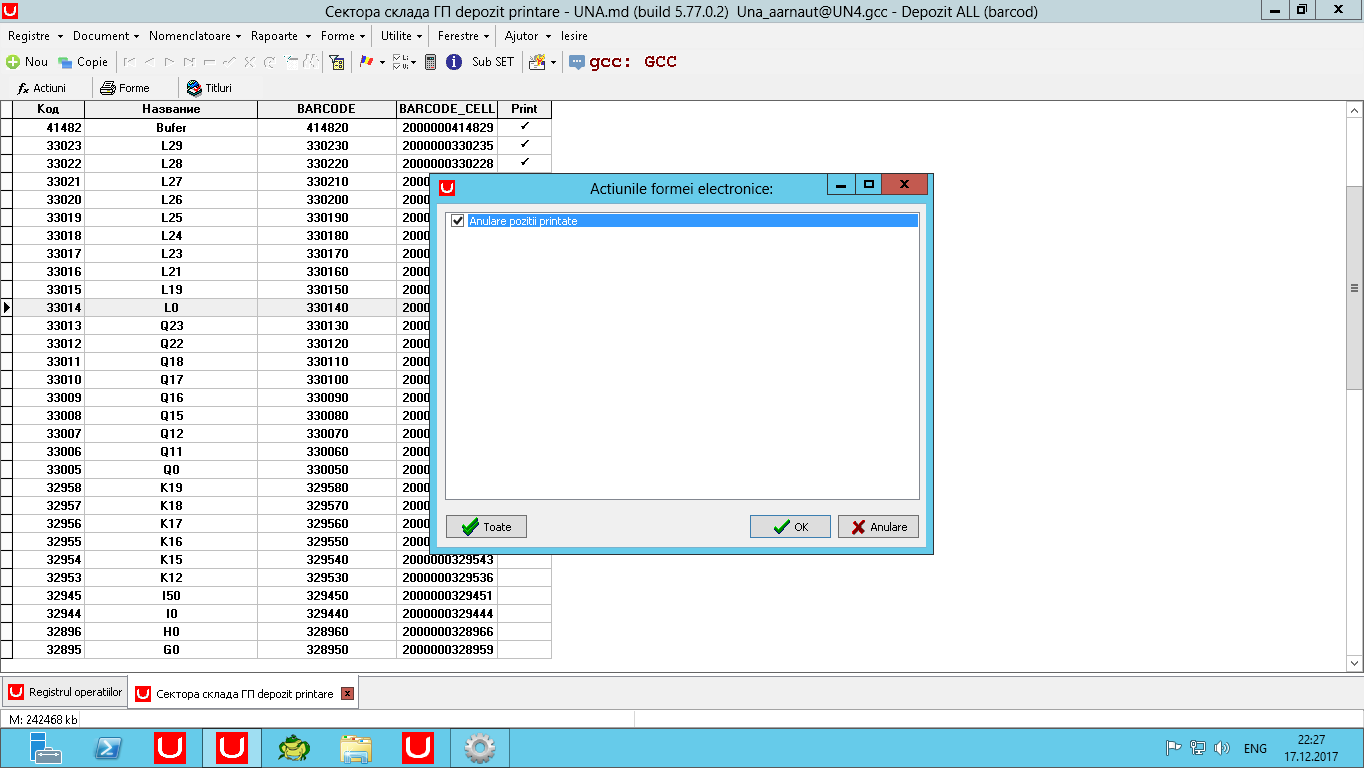Image resolution: width=1364 pixels, height=768 pixels.
Task: Open the Utilite menu
Action: point(402,36)
